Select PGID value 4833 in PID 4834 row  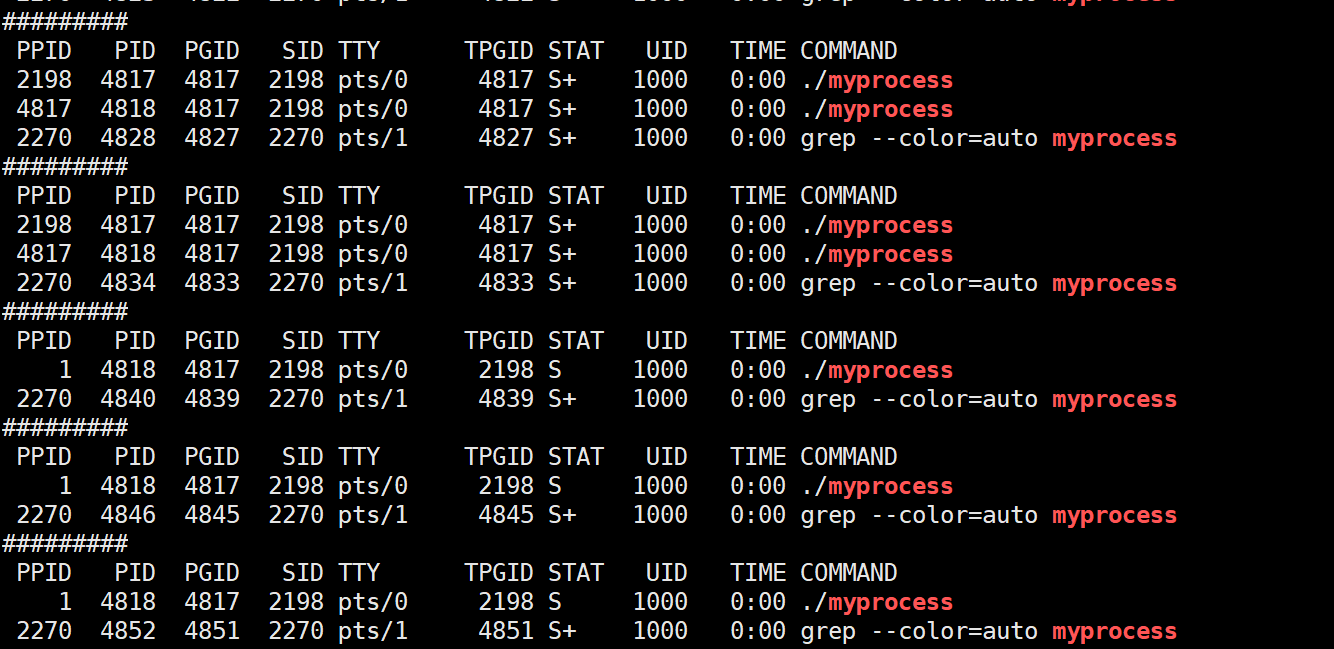click(212, 283)
